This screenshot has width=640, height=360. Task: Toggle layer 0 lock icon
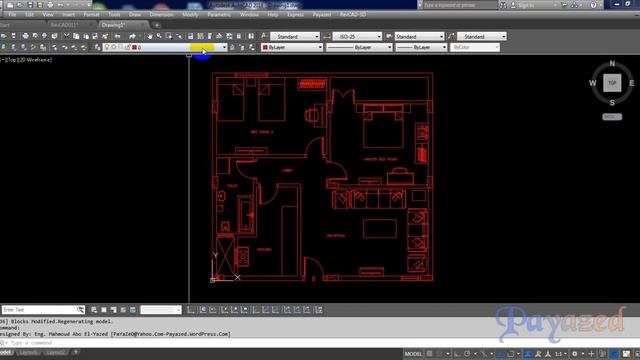coord(127,47)
